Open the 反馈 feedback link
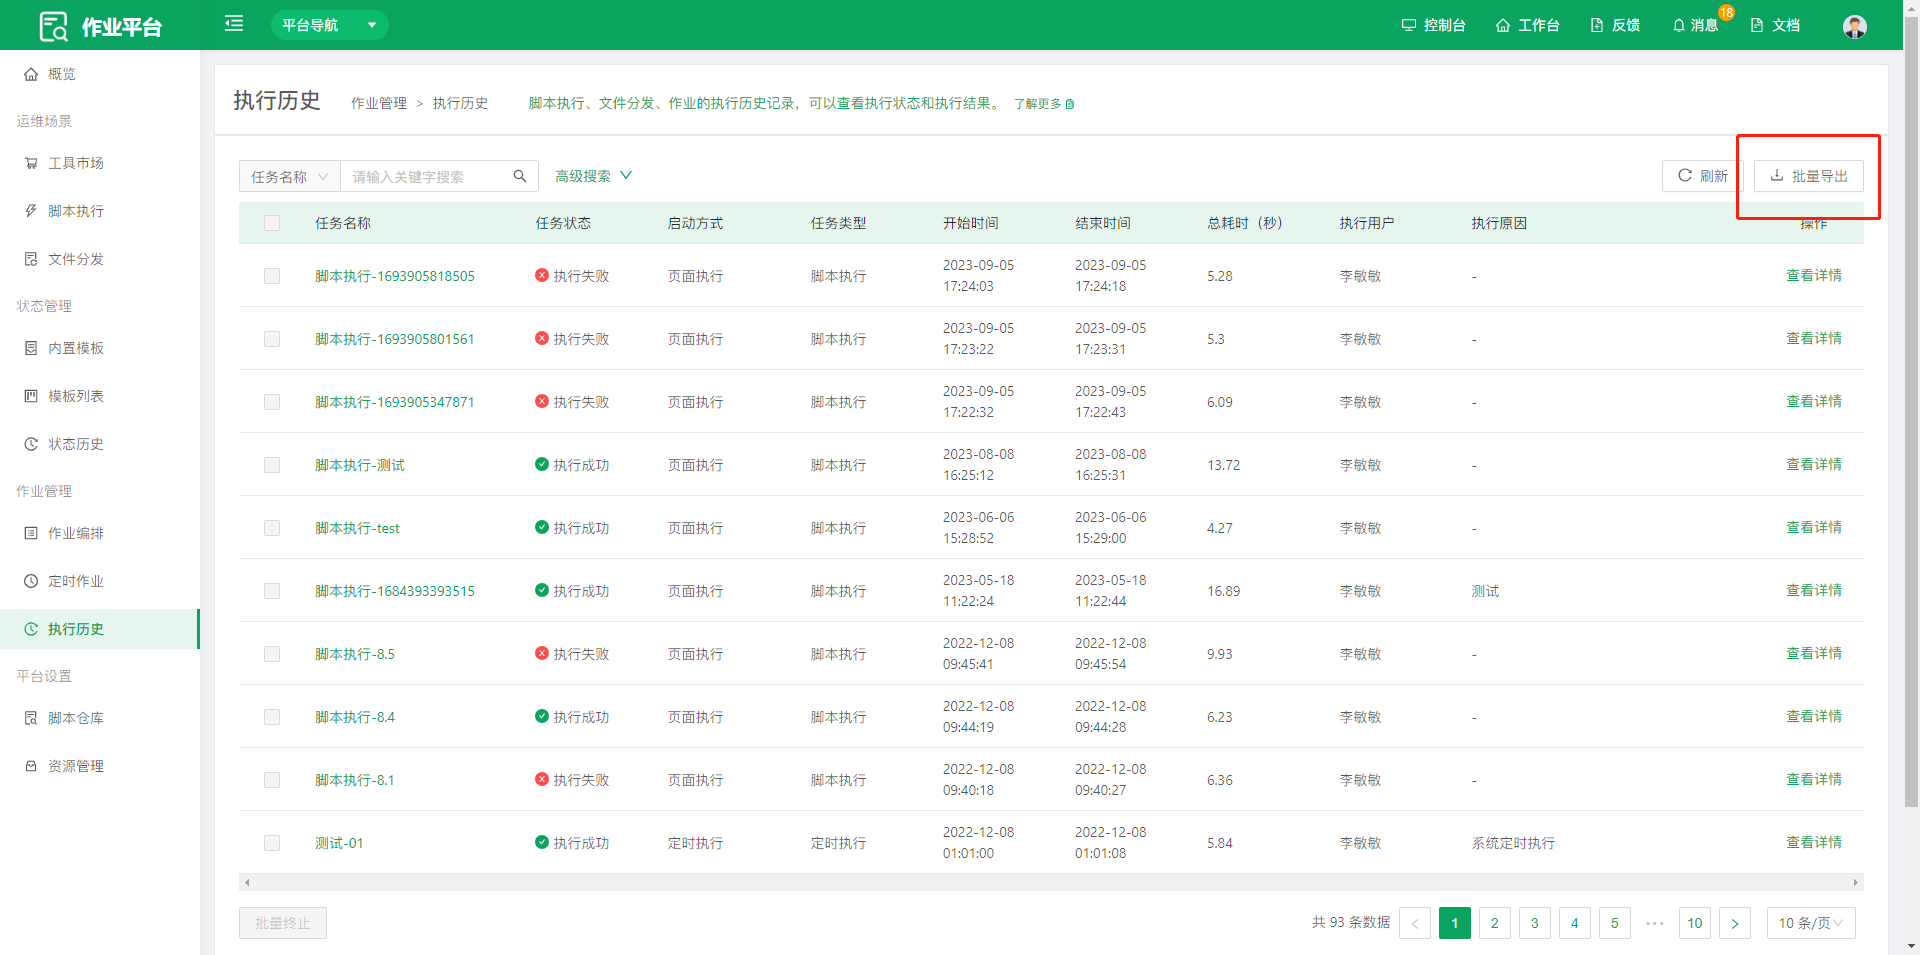 coord(1615,25)
